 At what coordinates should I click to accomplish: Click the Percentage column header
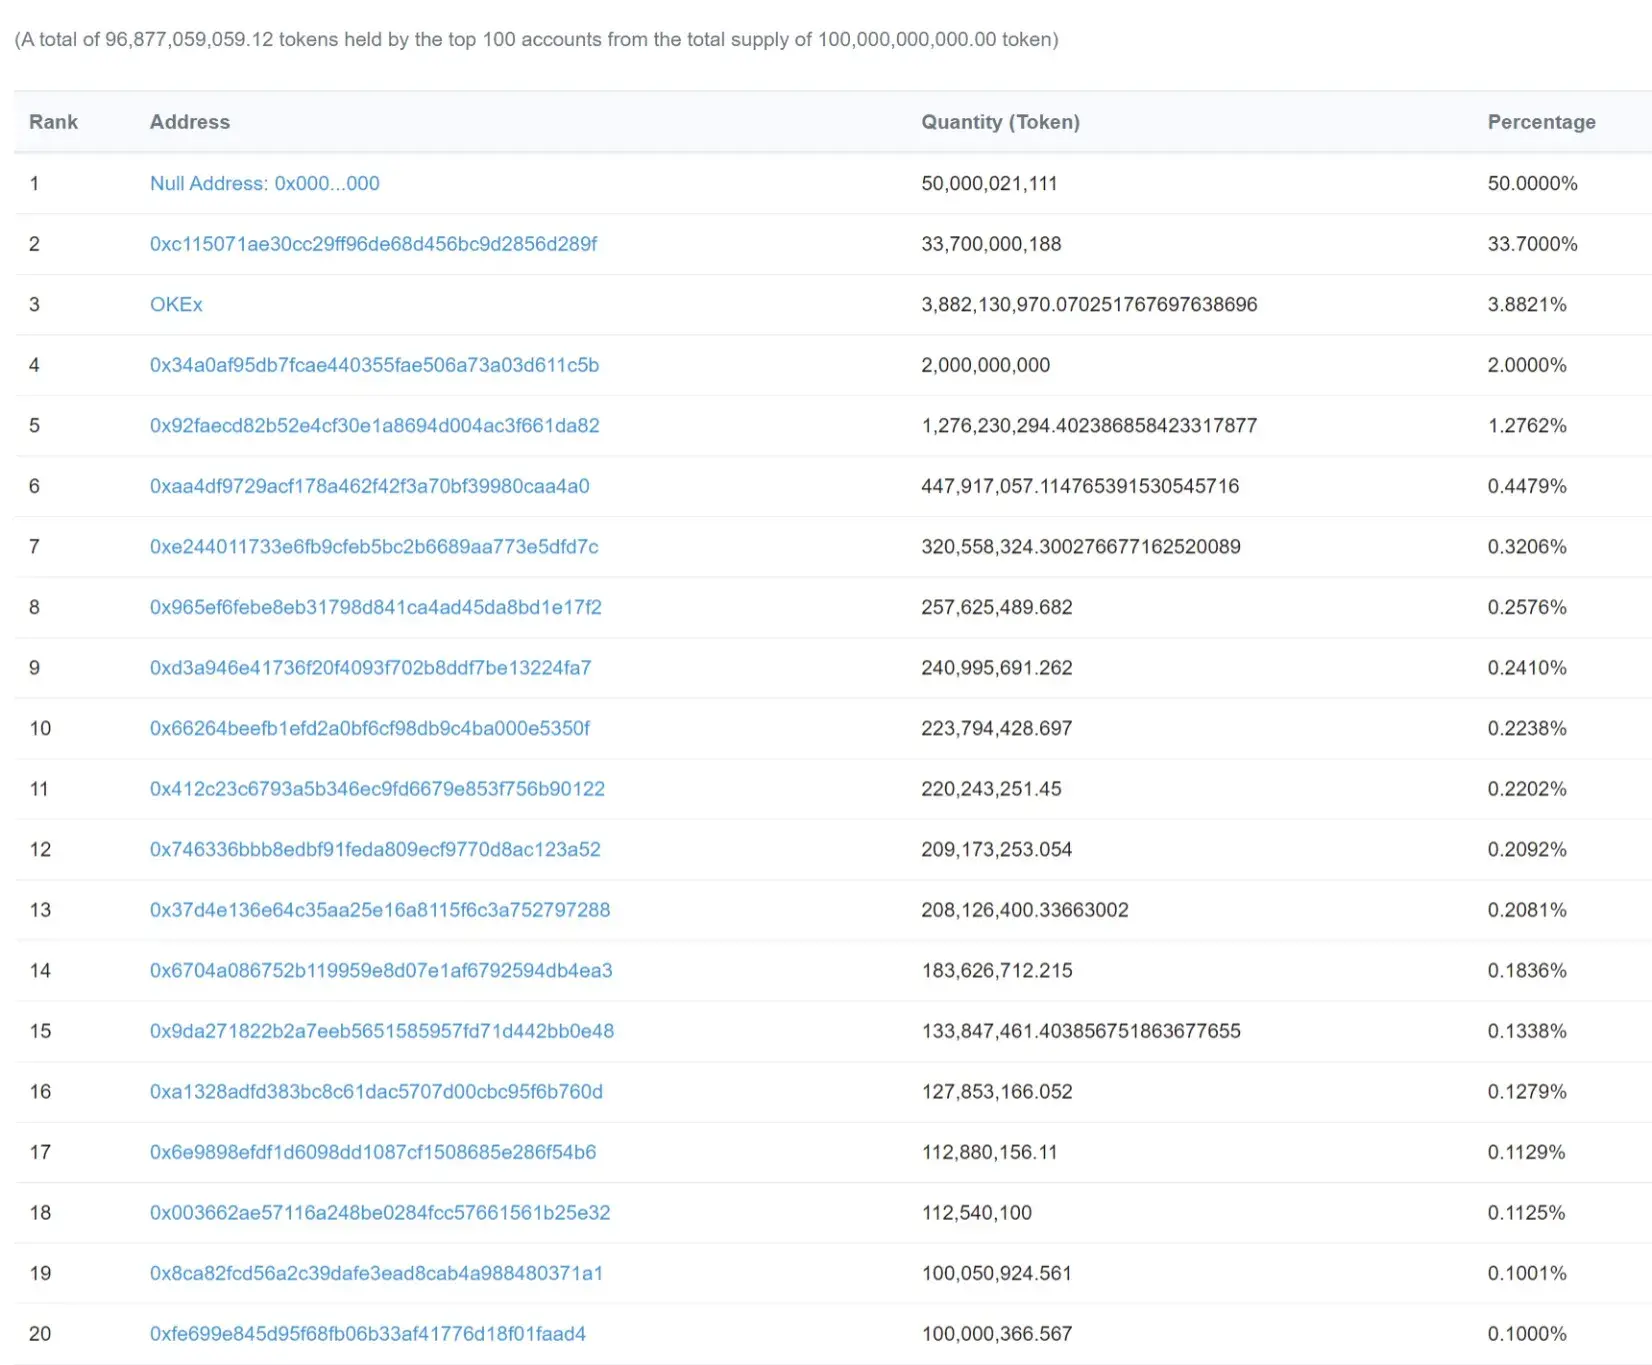pyautogui.click(x=1541, y=122)
